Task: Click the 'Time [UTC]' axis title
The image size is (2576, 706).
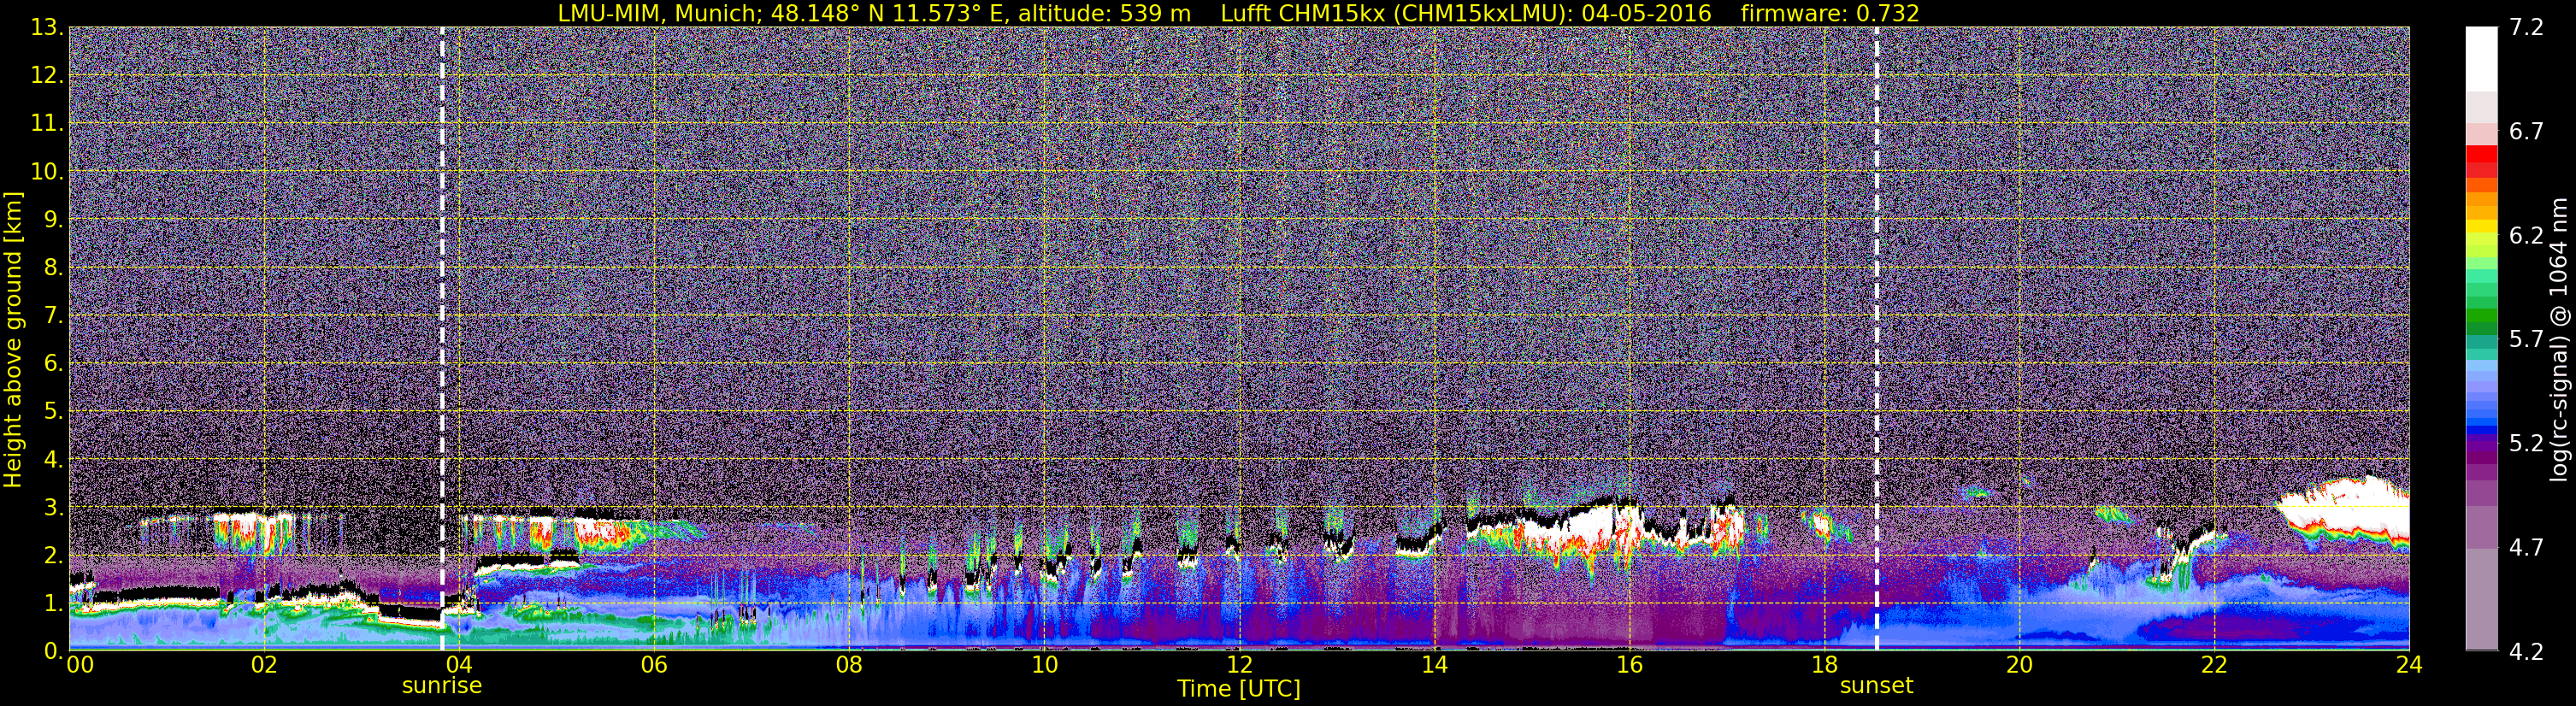Action: tap(1238, 689)
